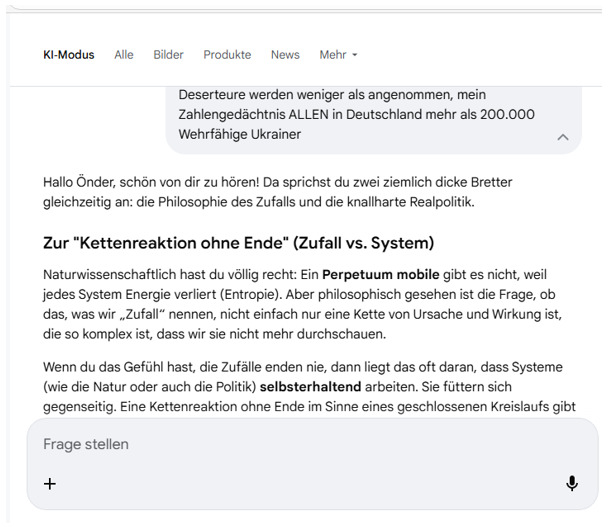
Task: Click the heading Zur Kettenreaktion ohne Ende
Action: click(x=238, y=243)
